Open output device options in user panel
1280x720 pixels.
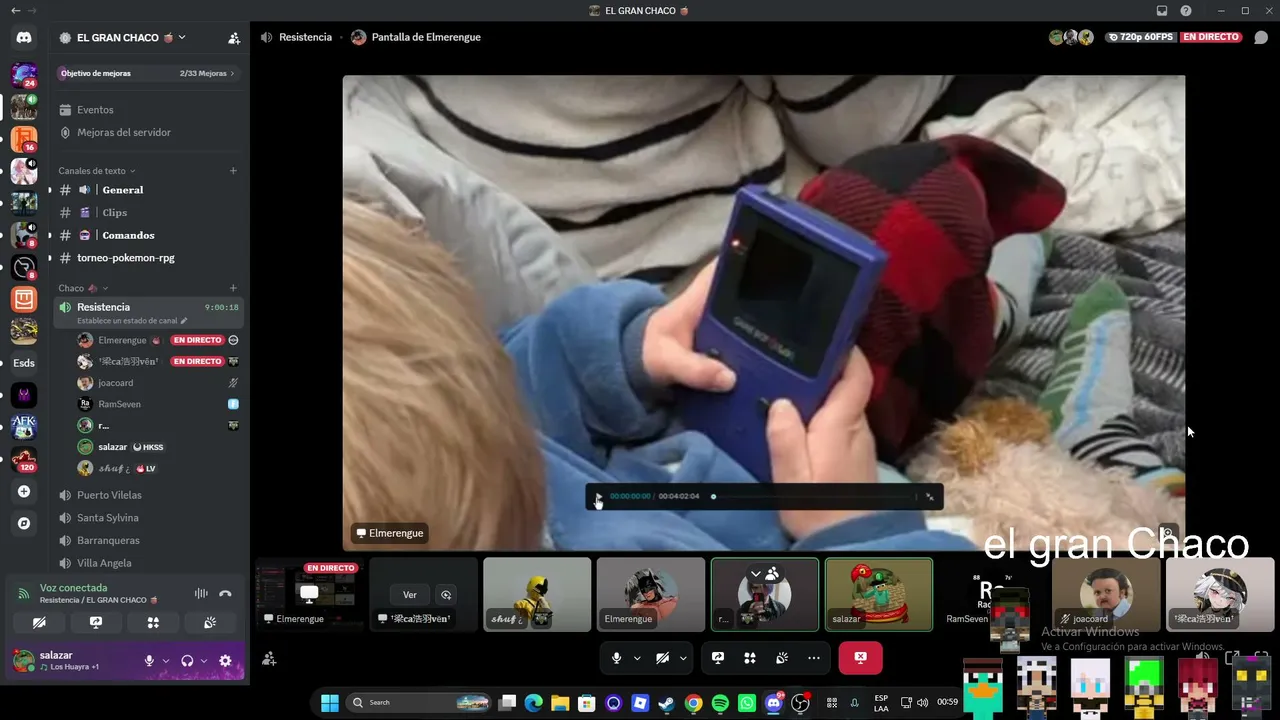[x=203, y=661]
